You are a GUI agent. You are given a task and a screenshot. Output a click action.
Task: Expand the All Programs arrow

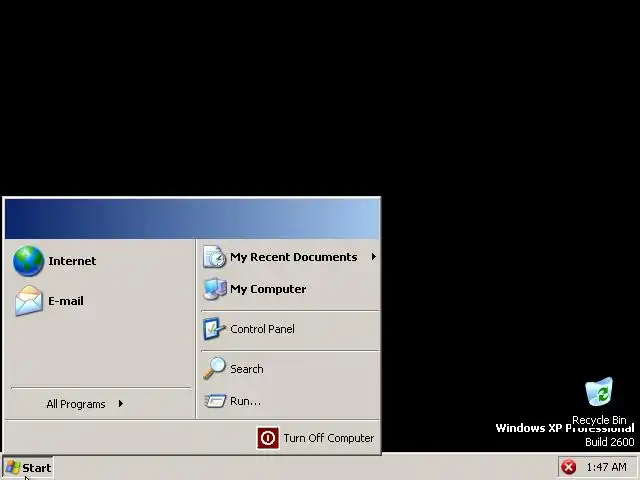(121, 404)
